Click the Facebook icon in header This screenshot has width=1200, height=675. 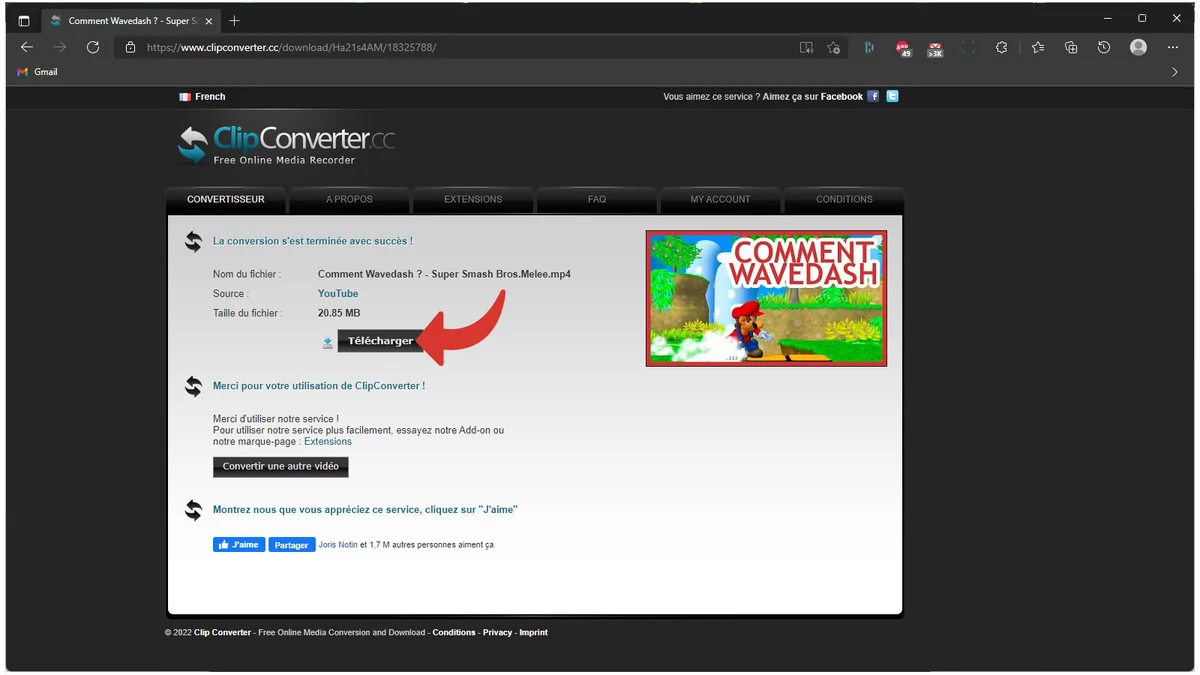[x=873, y=96]
